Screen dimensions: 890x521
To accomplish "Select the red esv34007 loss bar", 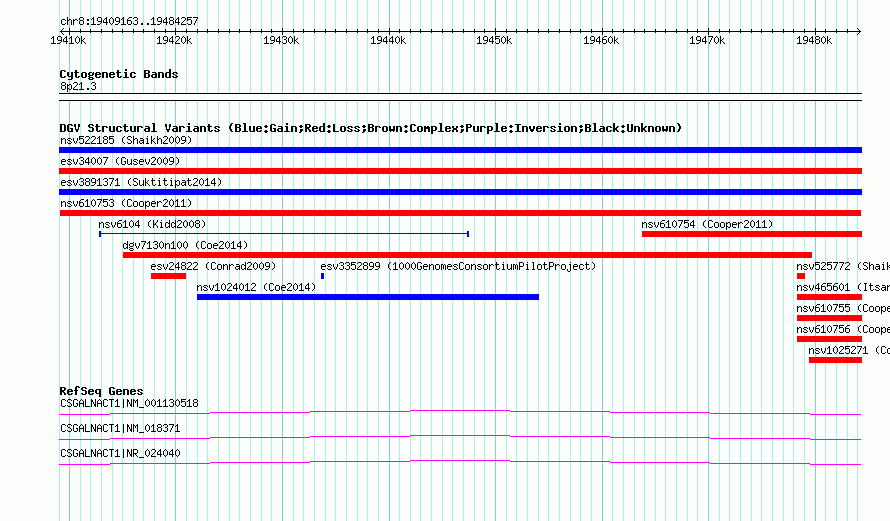I will point(460,171).
